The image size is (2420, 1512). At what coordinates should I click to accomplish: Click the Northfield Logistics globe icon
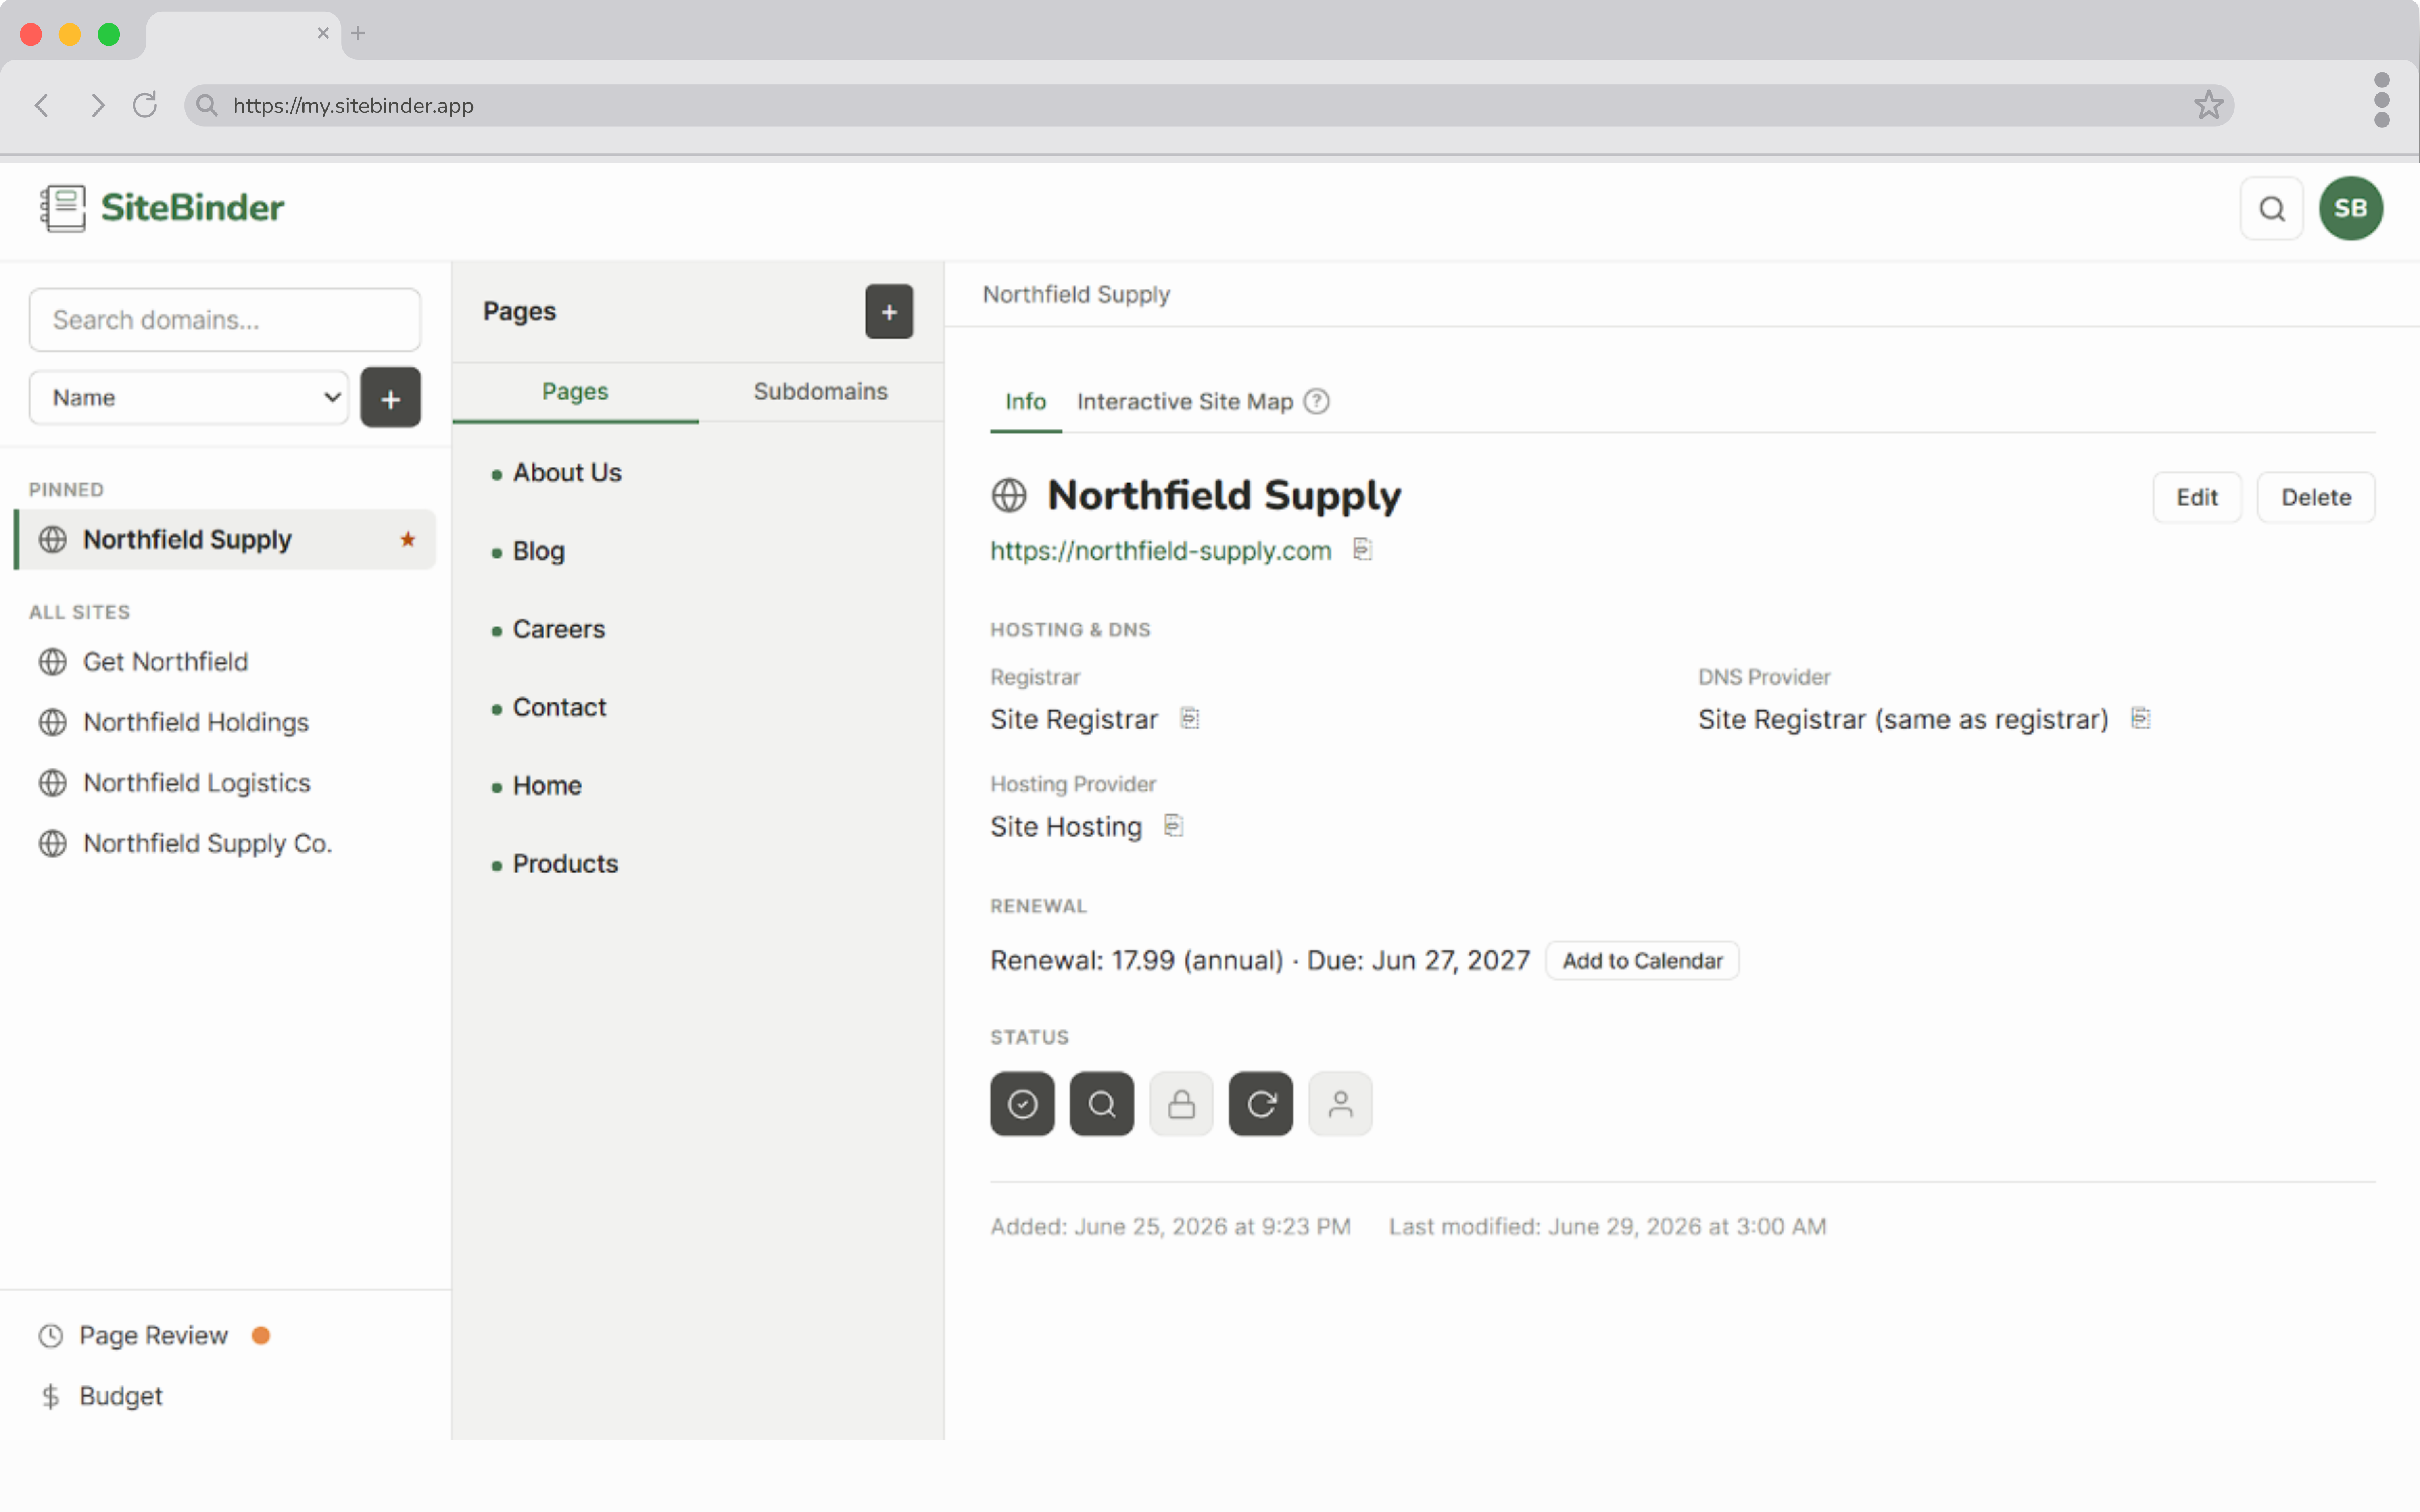tap(52, 783)
